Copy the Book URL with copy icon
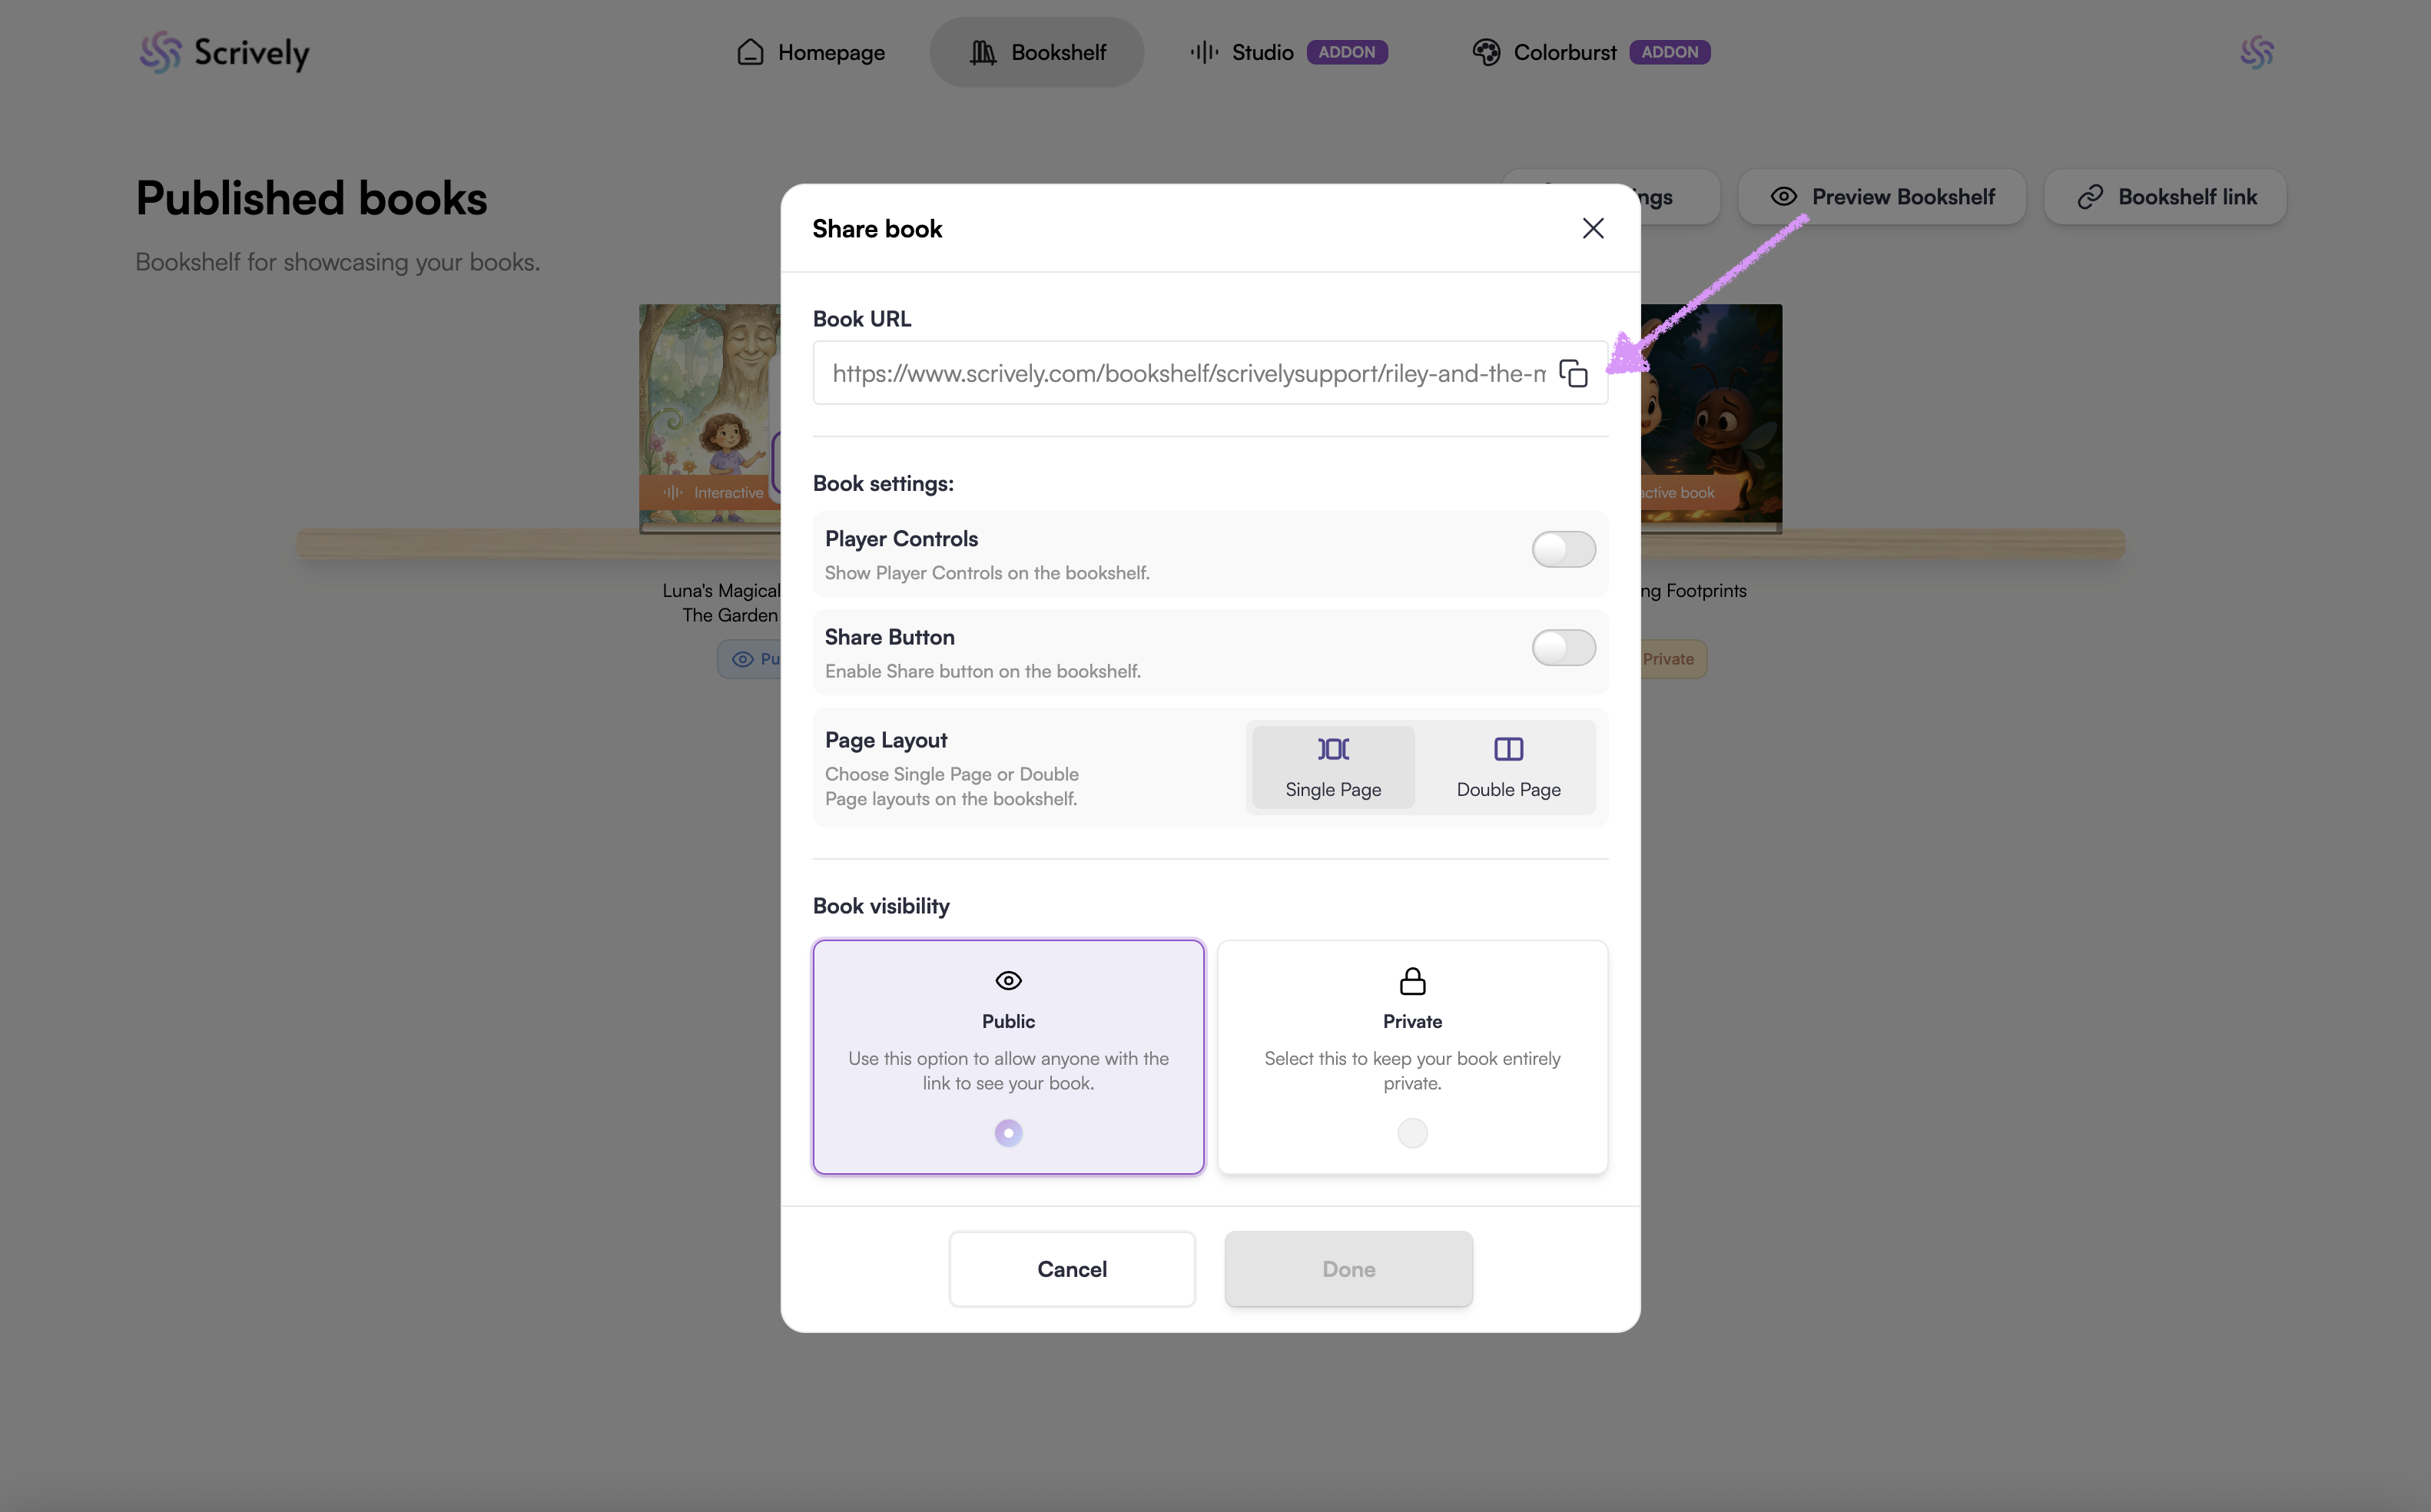 pos(1573,373)
